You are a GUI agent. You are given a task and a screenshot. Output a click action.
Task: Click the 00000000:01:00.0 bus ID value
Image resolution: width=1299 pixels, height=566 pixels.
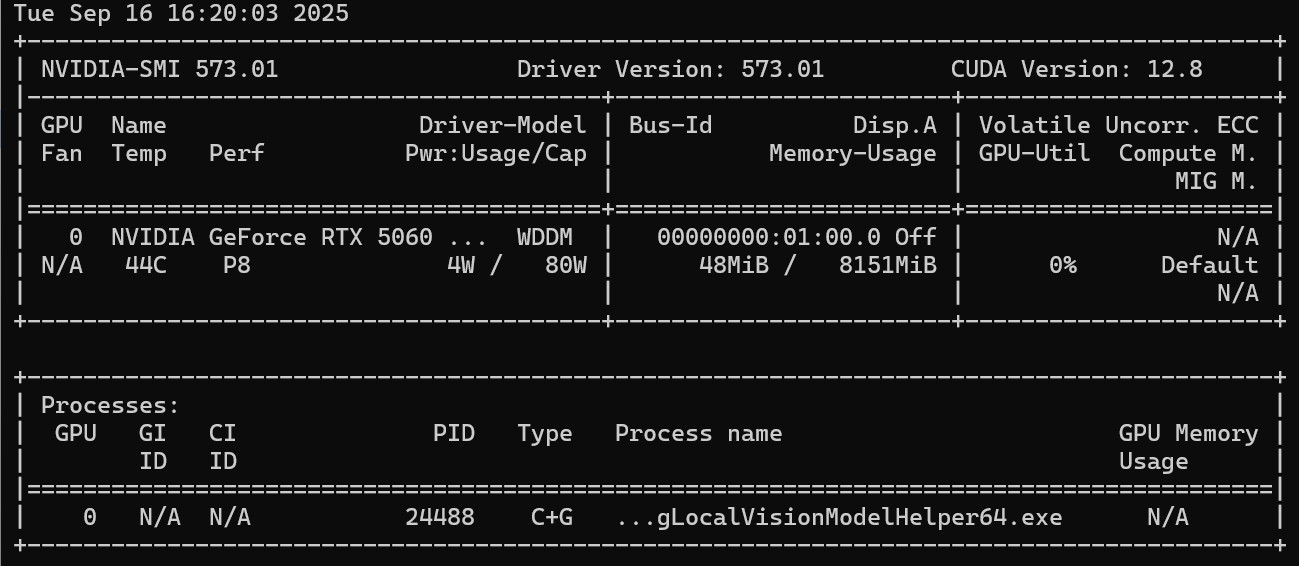coord(768,237)
